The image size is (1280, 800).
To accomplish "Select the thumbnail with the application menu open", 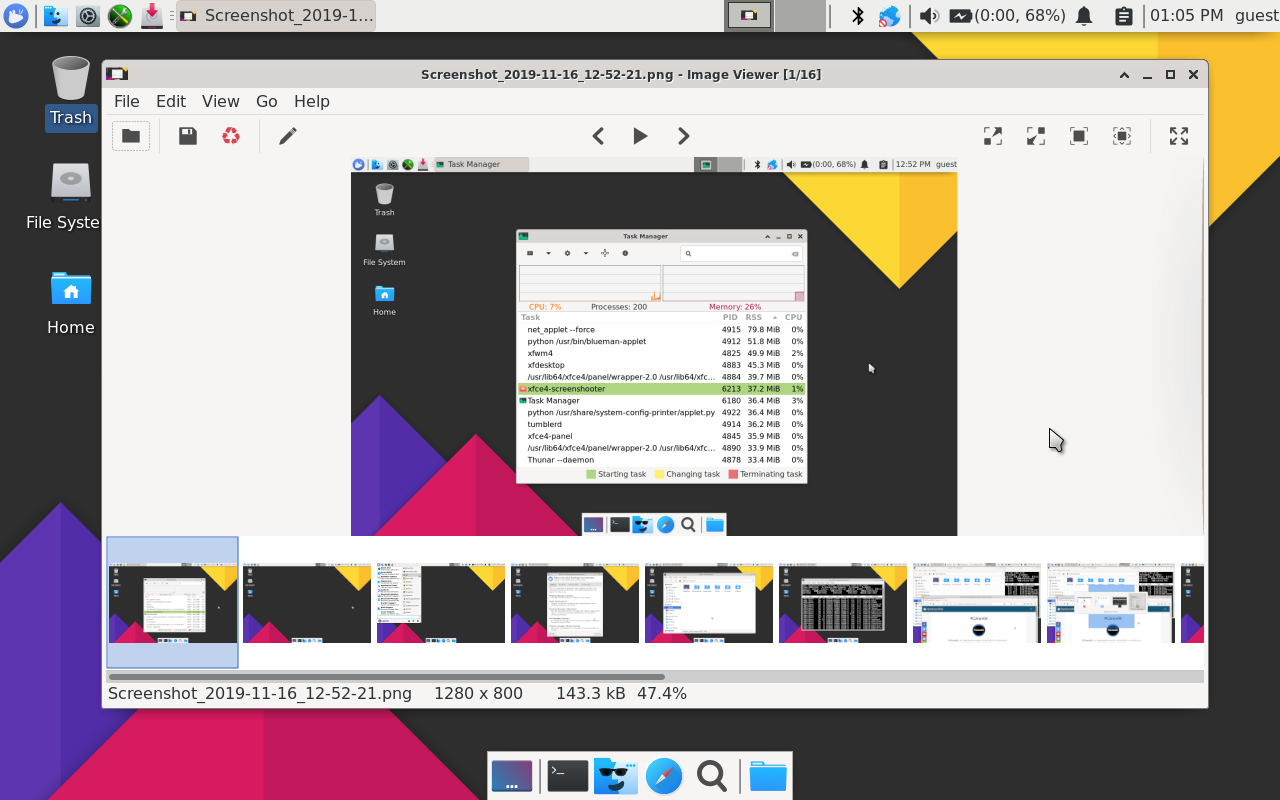I will [x=441, y=603].
